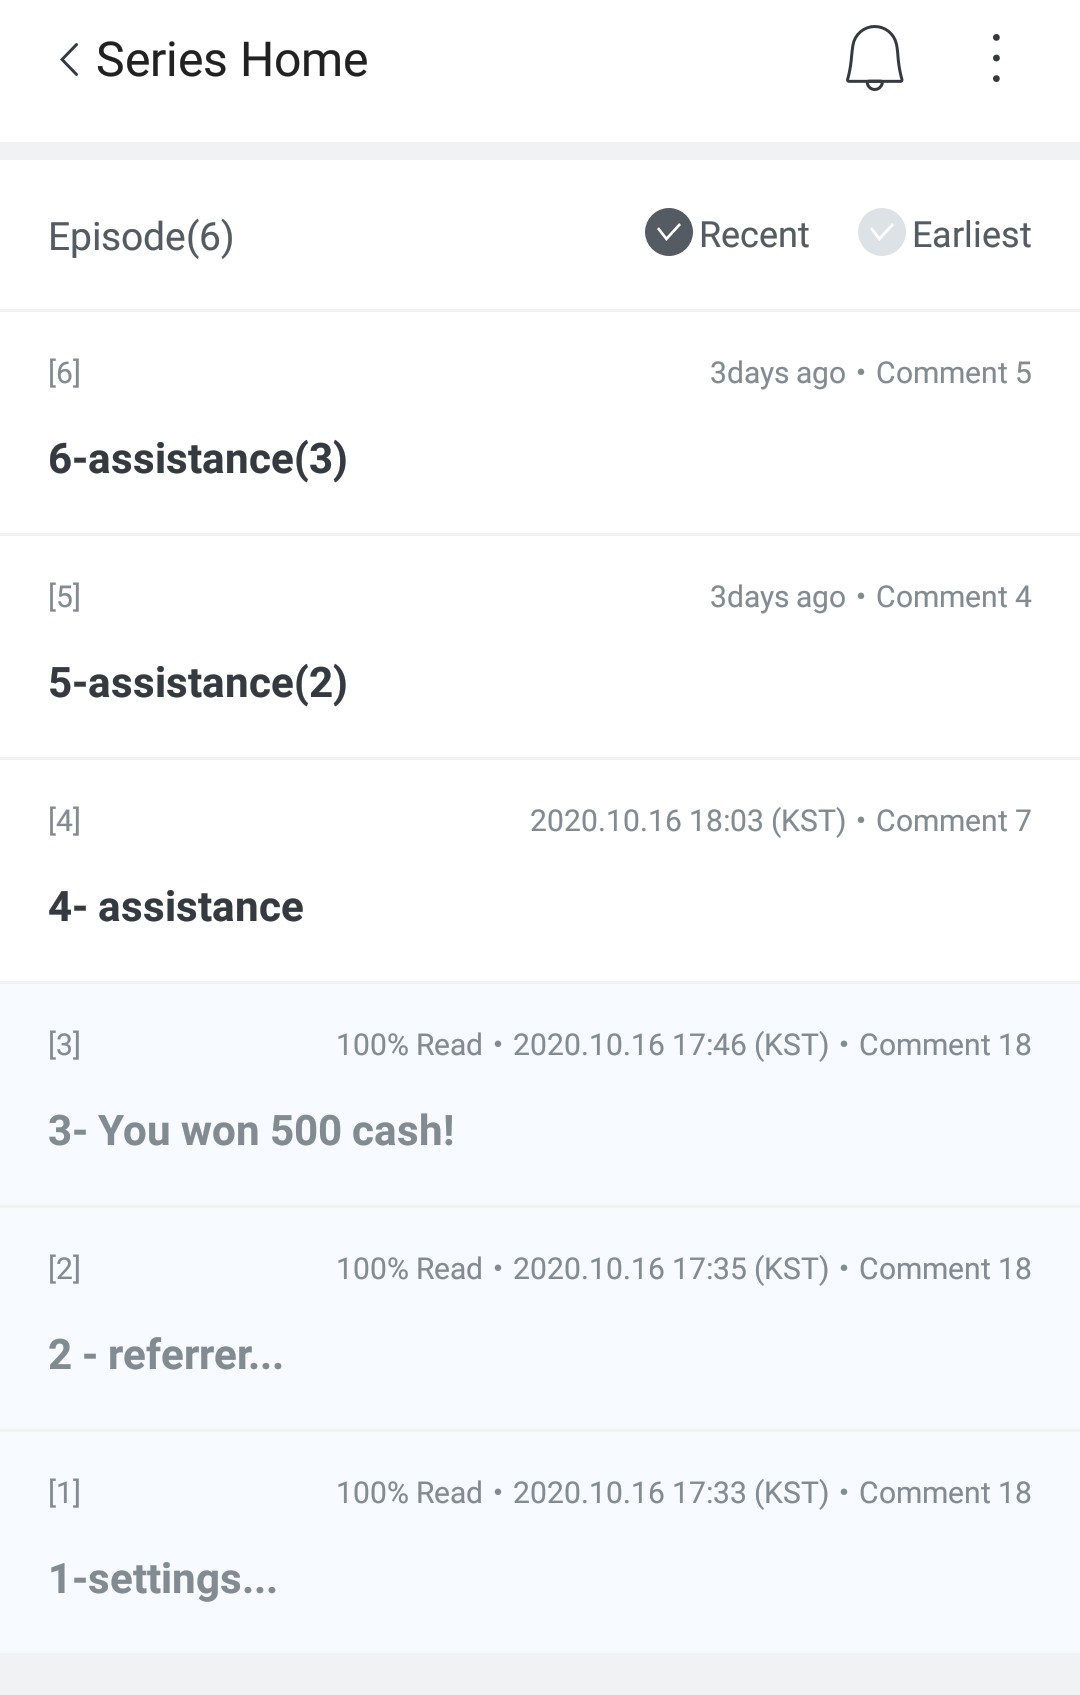Select the Recent sort checkmark
This screenshot has height=1695, width=1080.
[669, 233]
